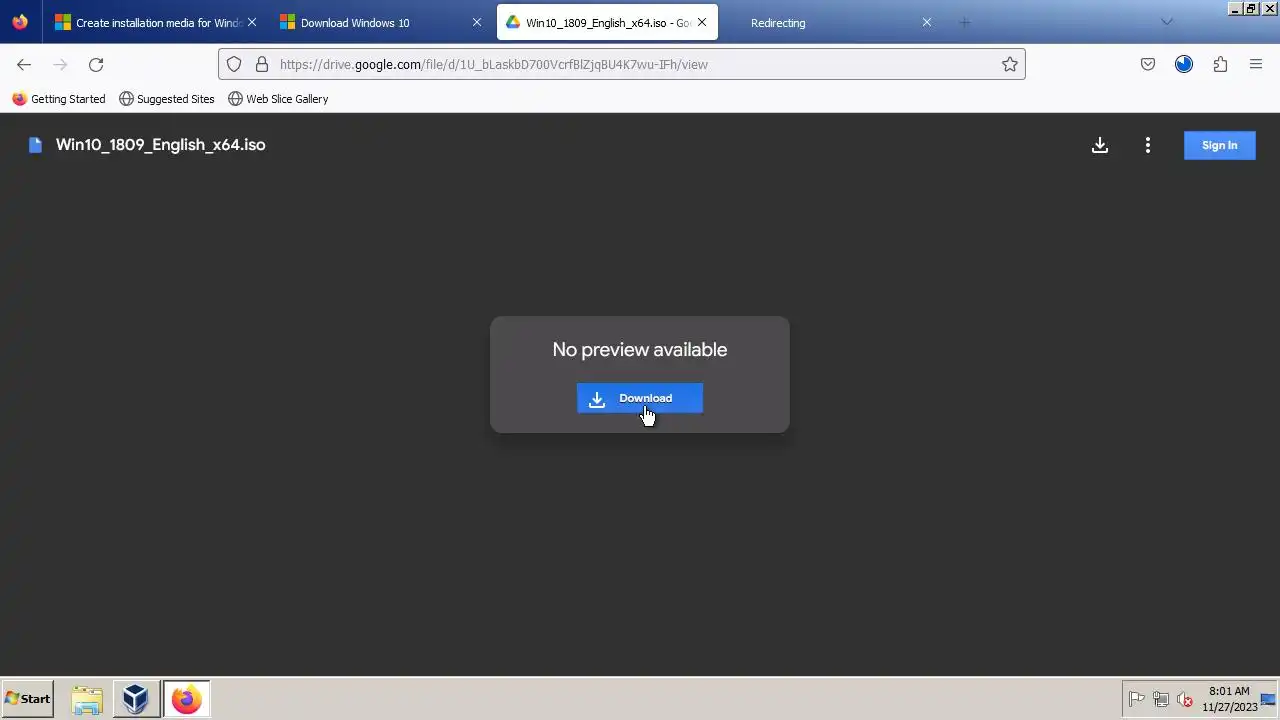1280x720 pixels.
Task: Open VirtualBox from the taskbar
Action: pyautogui.click(x=136, y=699)
